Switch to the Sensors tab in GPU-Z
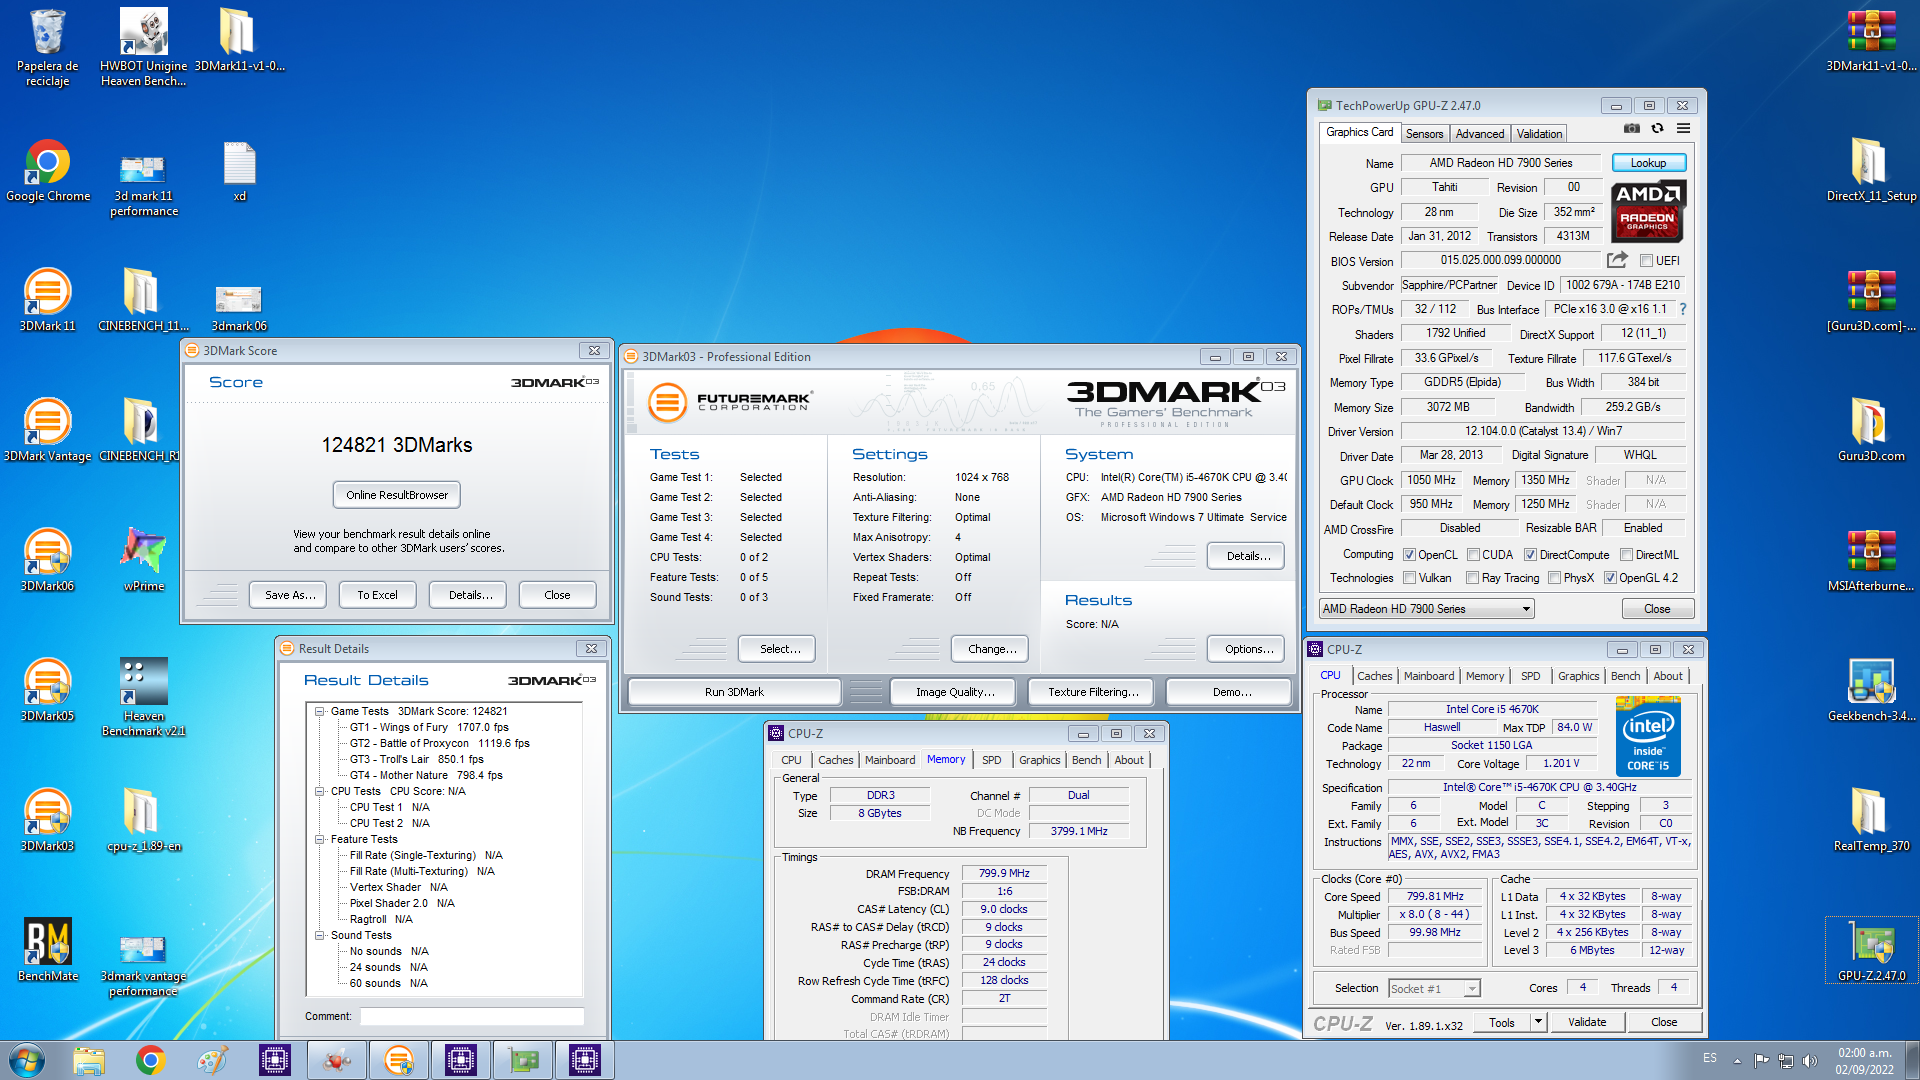This screenshot has width=1920, height=1080. coord(1424,134)
